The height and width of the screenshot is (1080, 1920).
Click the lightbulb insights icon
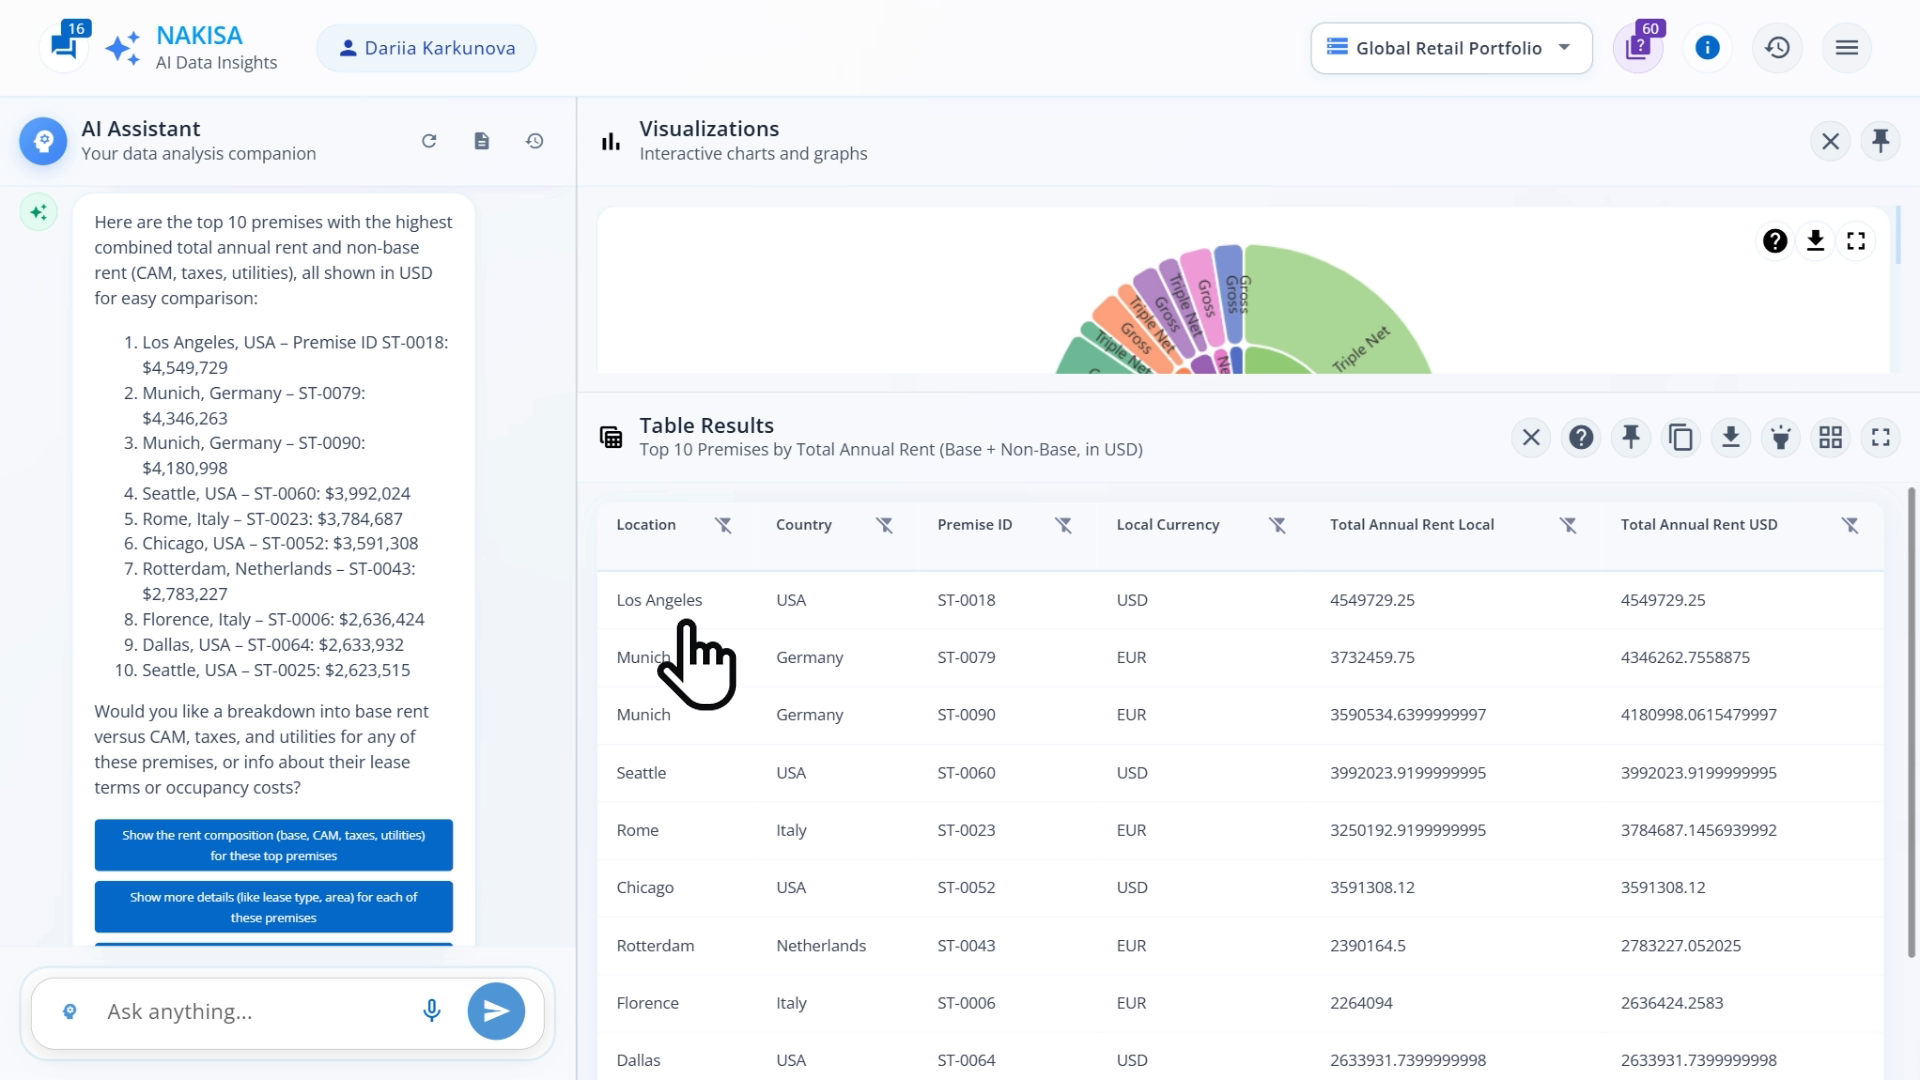(x=1780, y=437)
